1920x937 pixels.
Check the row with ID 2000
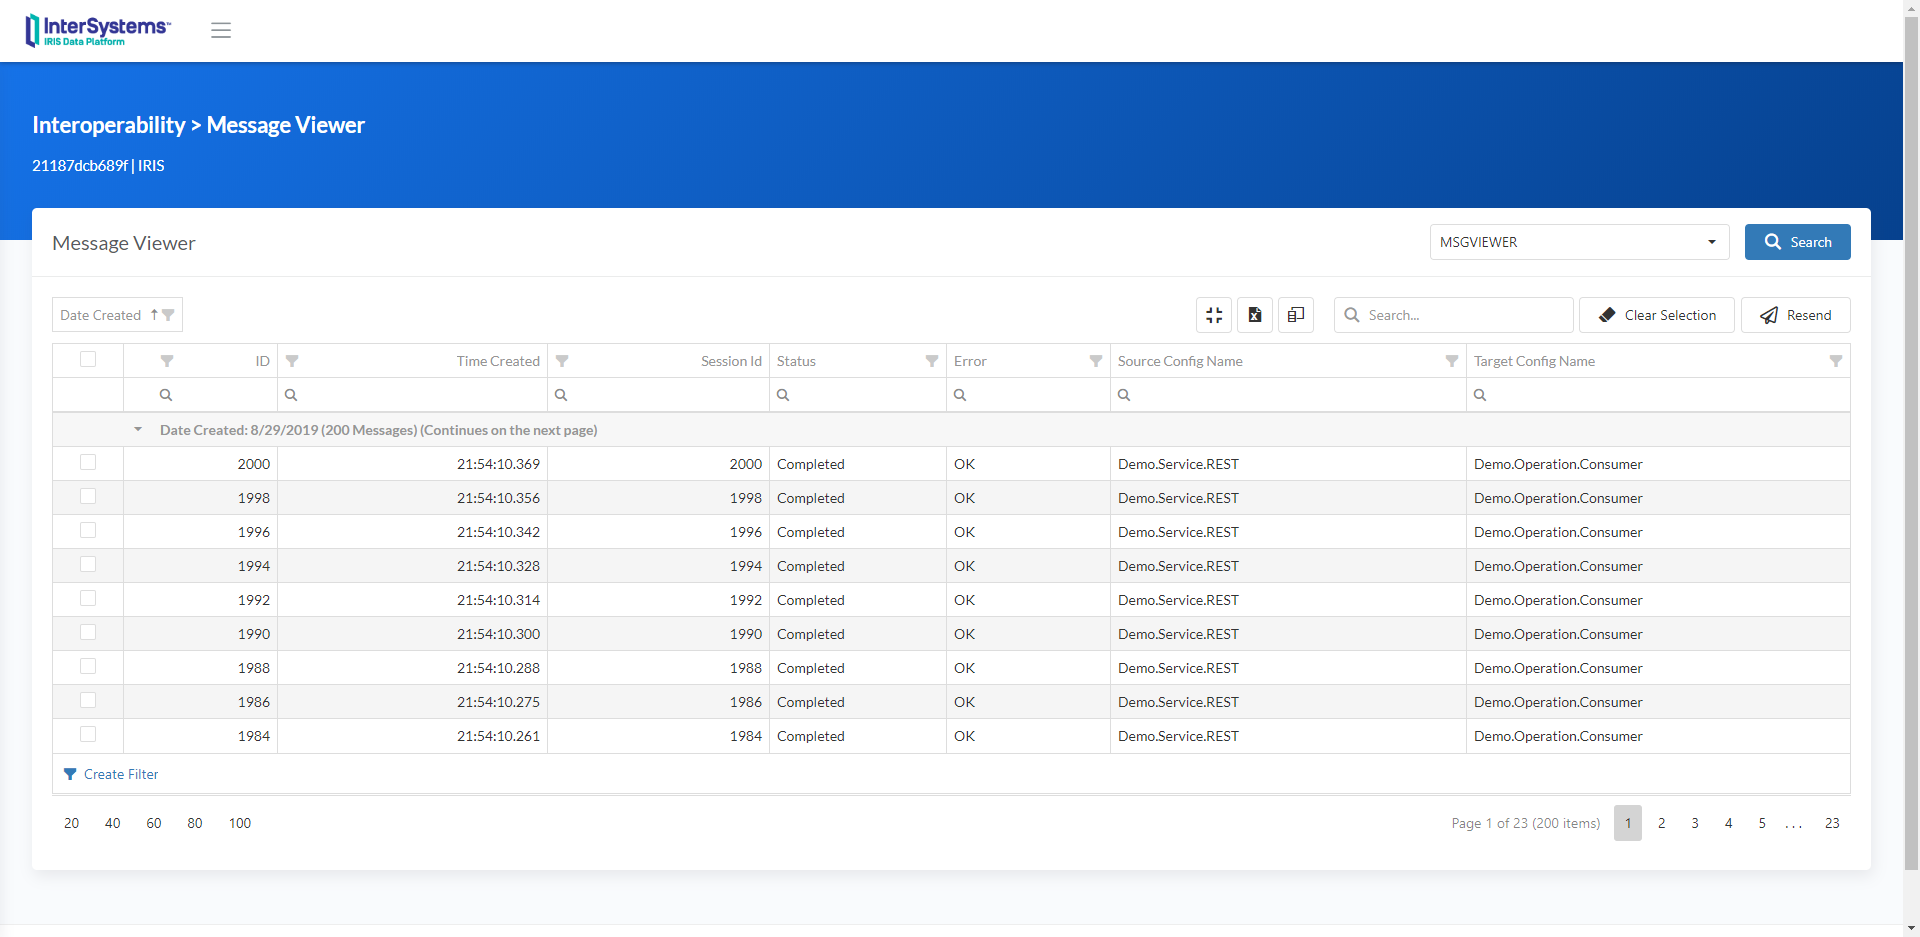(88, 462)
